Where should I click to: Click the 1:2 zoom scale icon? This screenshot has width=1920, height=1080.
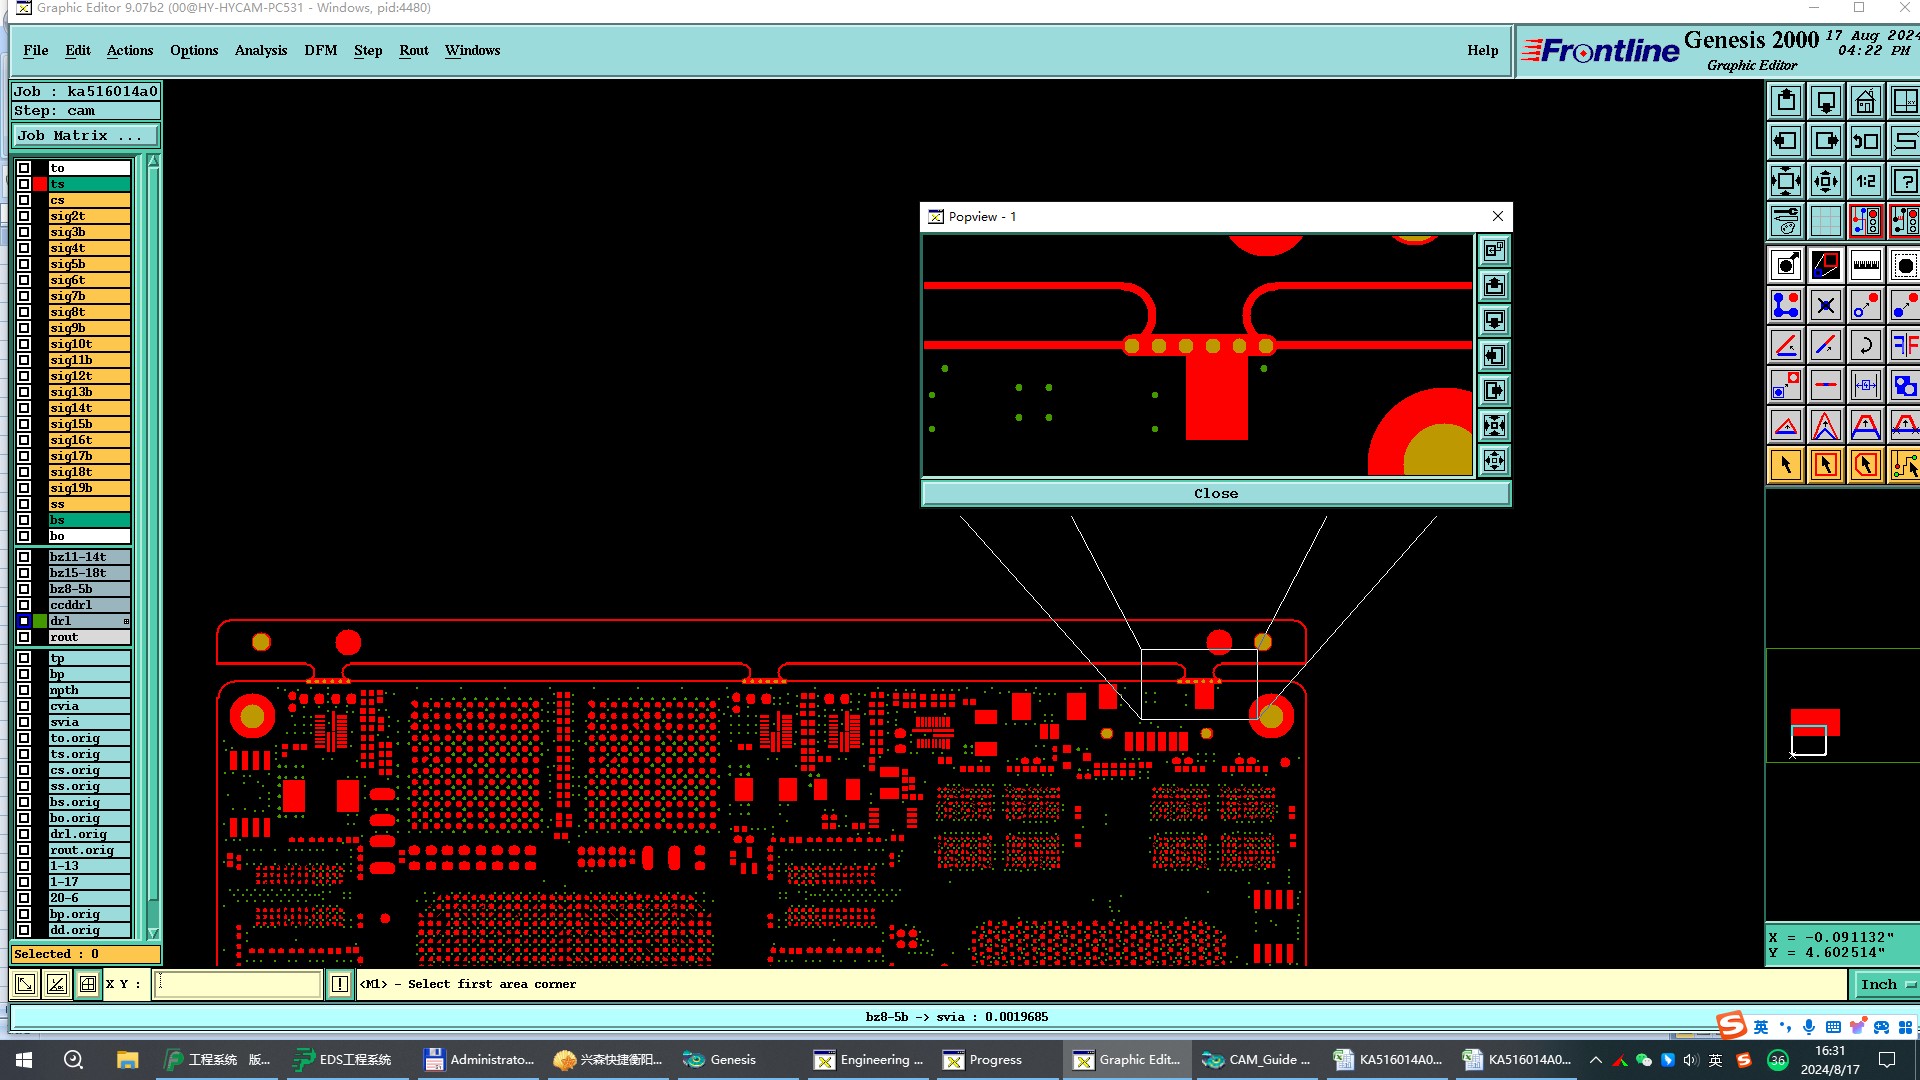(1865, 182)
